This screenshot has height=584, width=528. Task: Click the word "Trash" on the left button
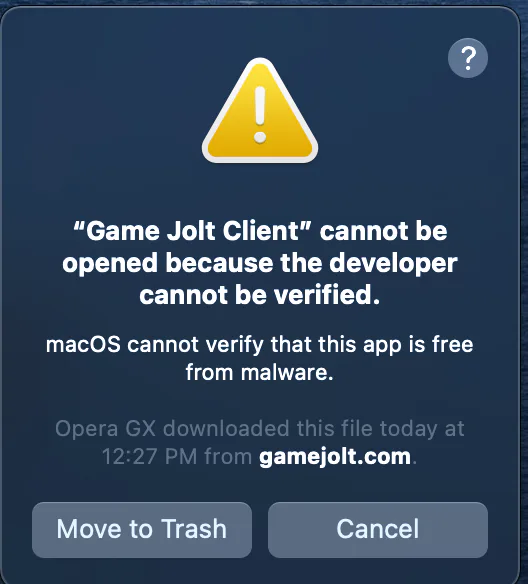194,529
